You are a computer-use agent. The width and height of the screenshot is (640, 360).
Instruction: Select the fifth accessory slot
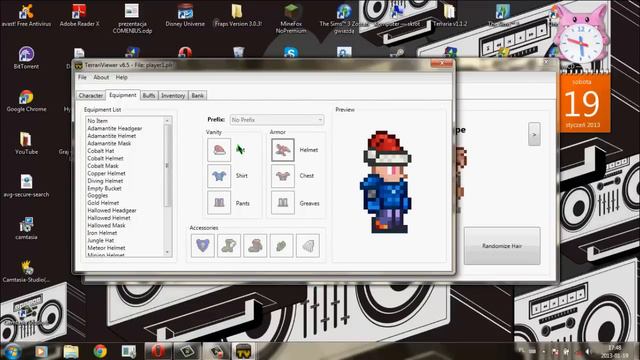[308, 246]
